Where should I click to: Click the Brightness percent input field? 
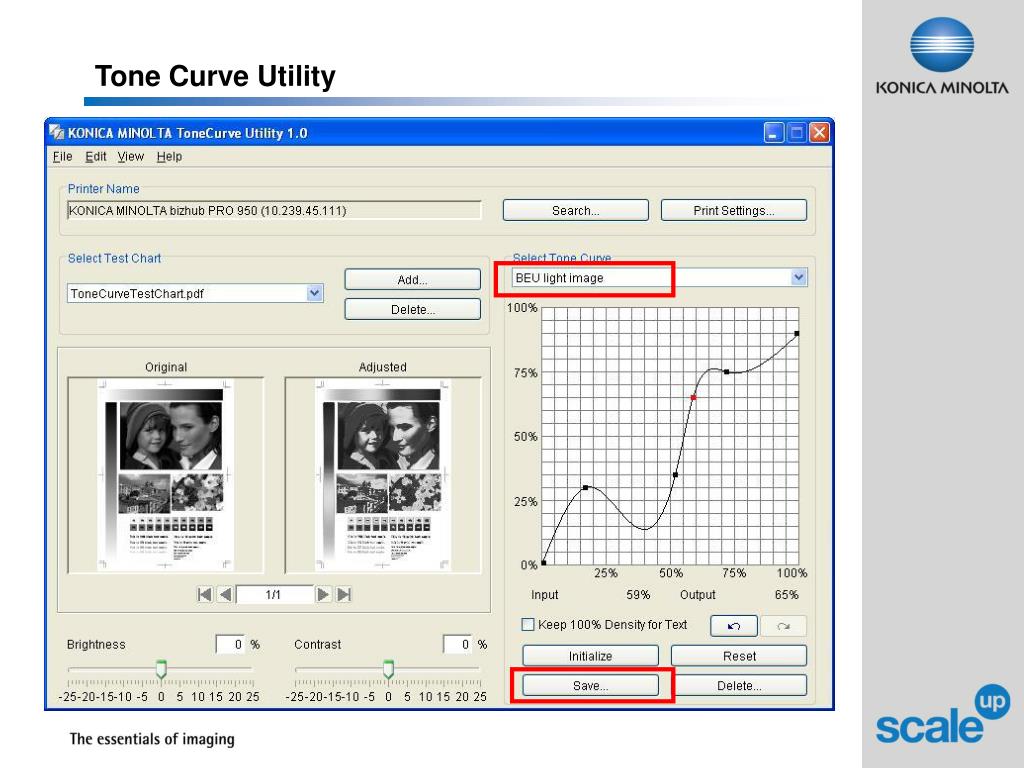tap(230, 644)
